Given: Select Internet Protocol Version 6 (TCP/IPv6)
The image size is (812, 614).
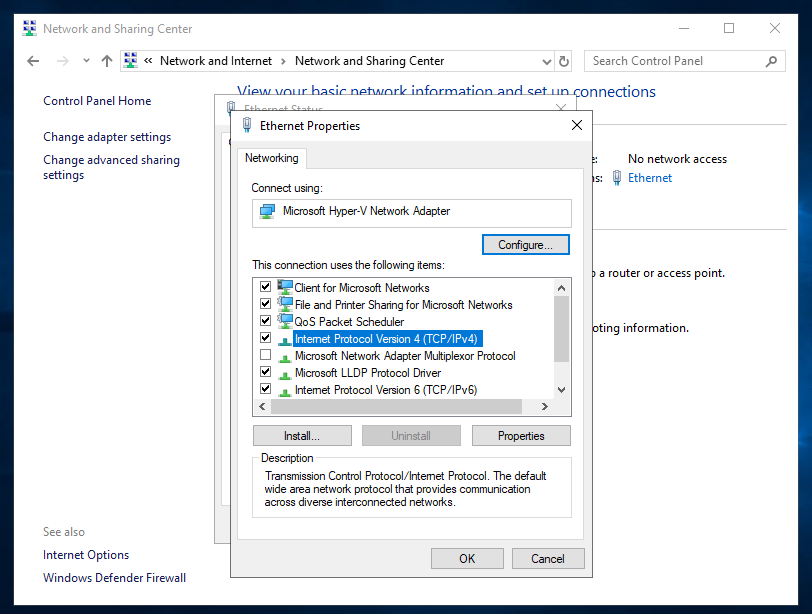Looking at the screenshot, I should [x=386, y=390].
